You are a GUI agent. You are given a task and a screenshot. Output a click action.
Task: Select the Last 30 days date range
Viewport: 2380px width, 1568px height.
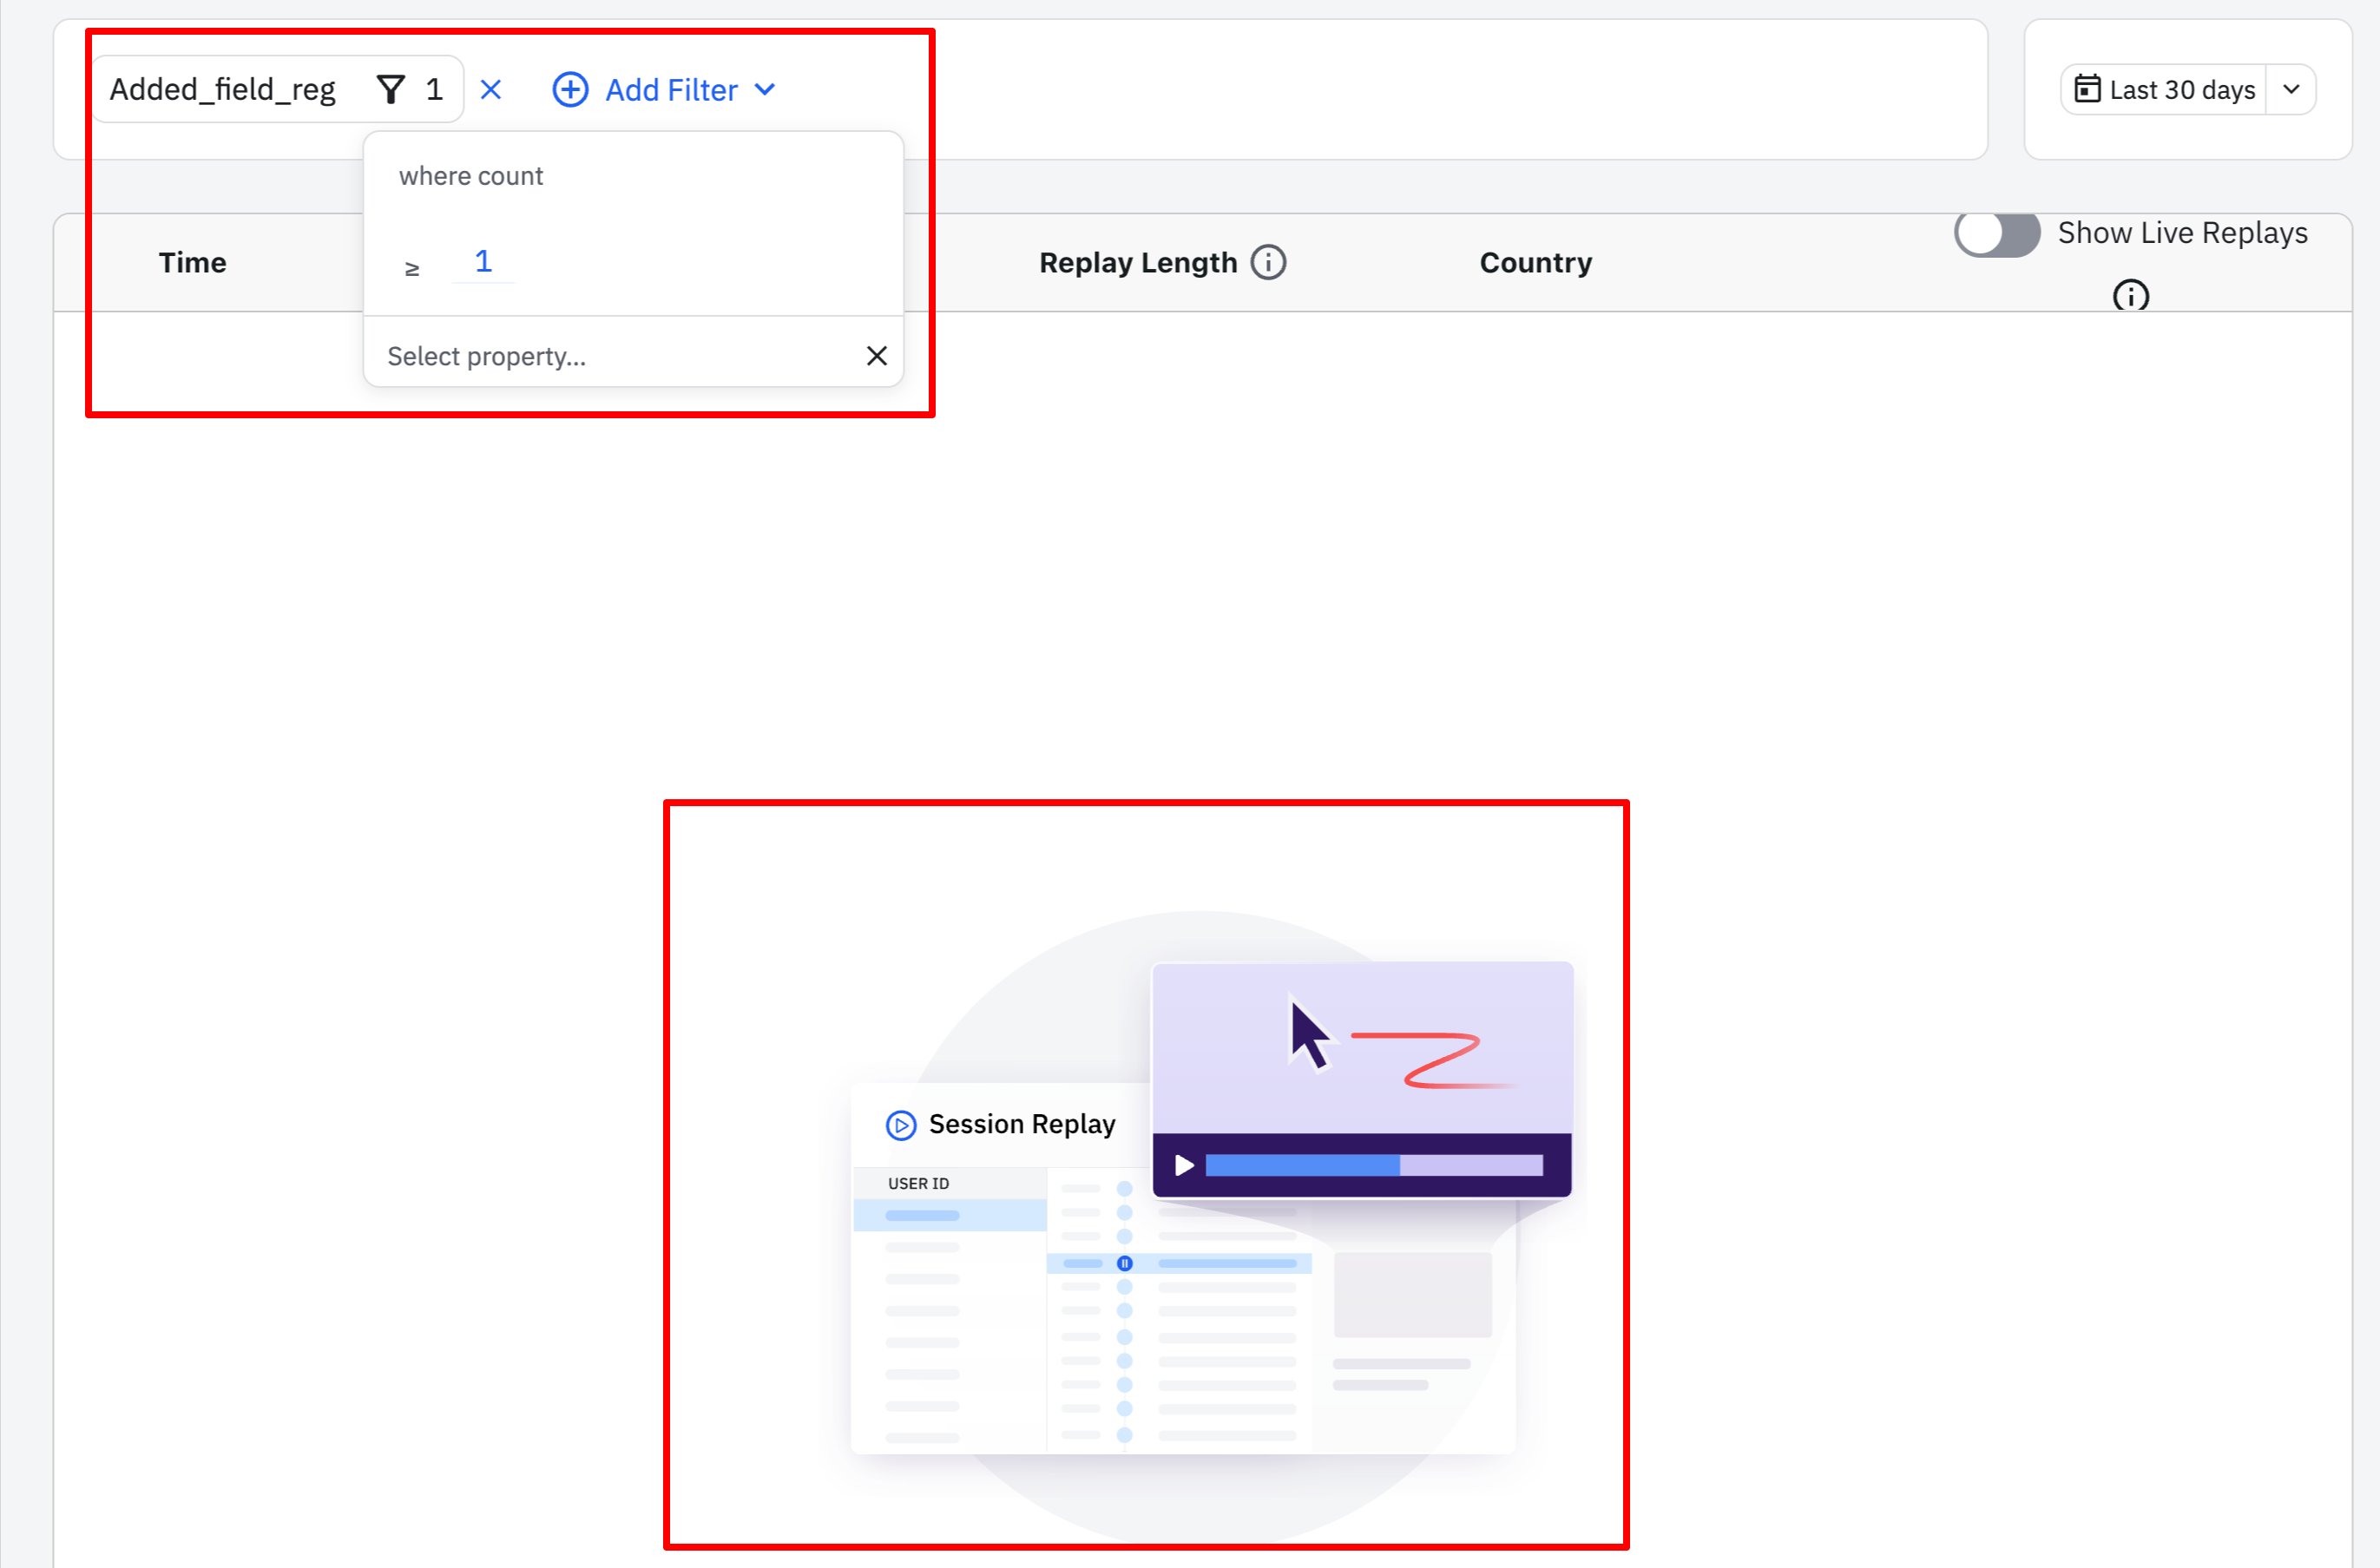point(2181,90)
